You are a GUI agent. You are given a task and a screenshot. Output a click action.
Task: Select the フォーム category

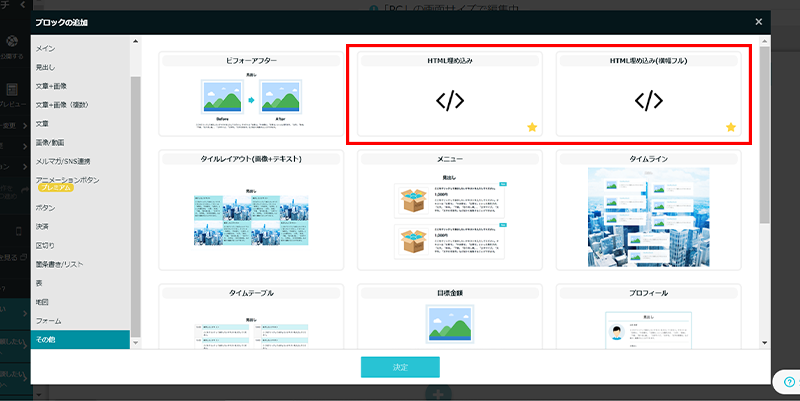coord(50,321)
